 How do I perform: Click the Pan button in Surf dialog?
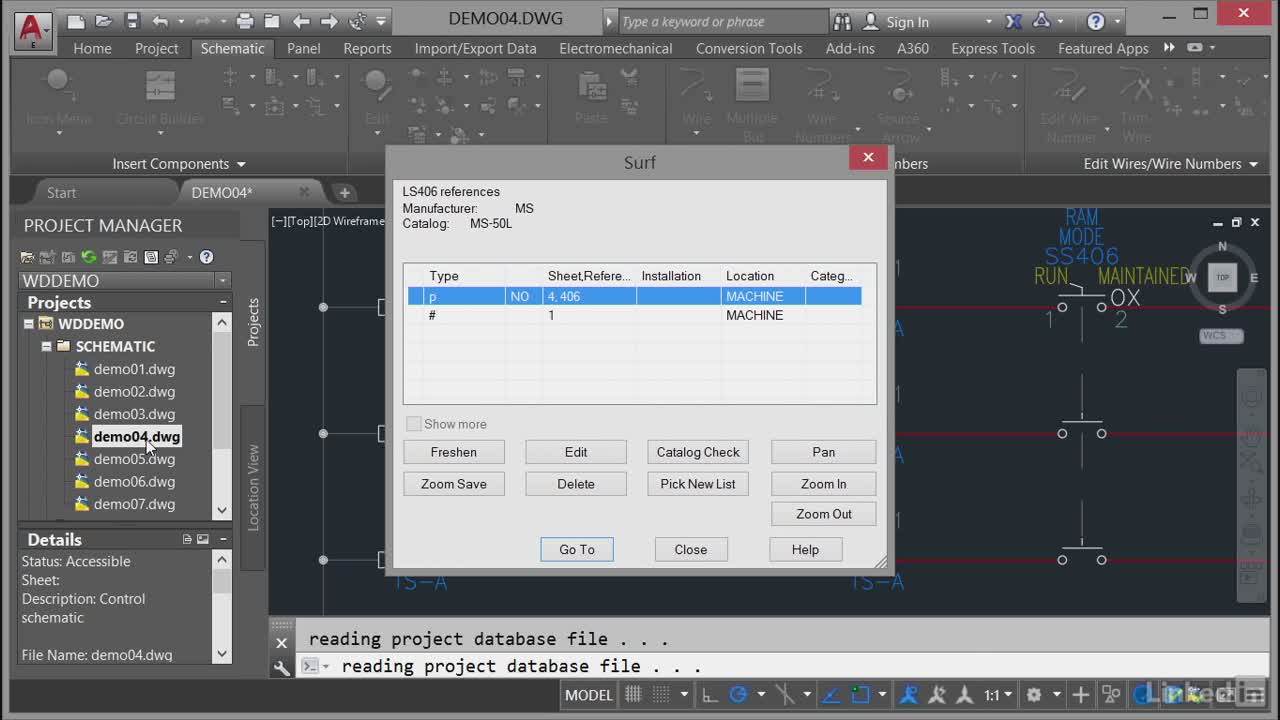click(824, 452)
